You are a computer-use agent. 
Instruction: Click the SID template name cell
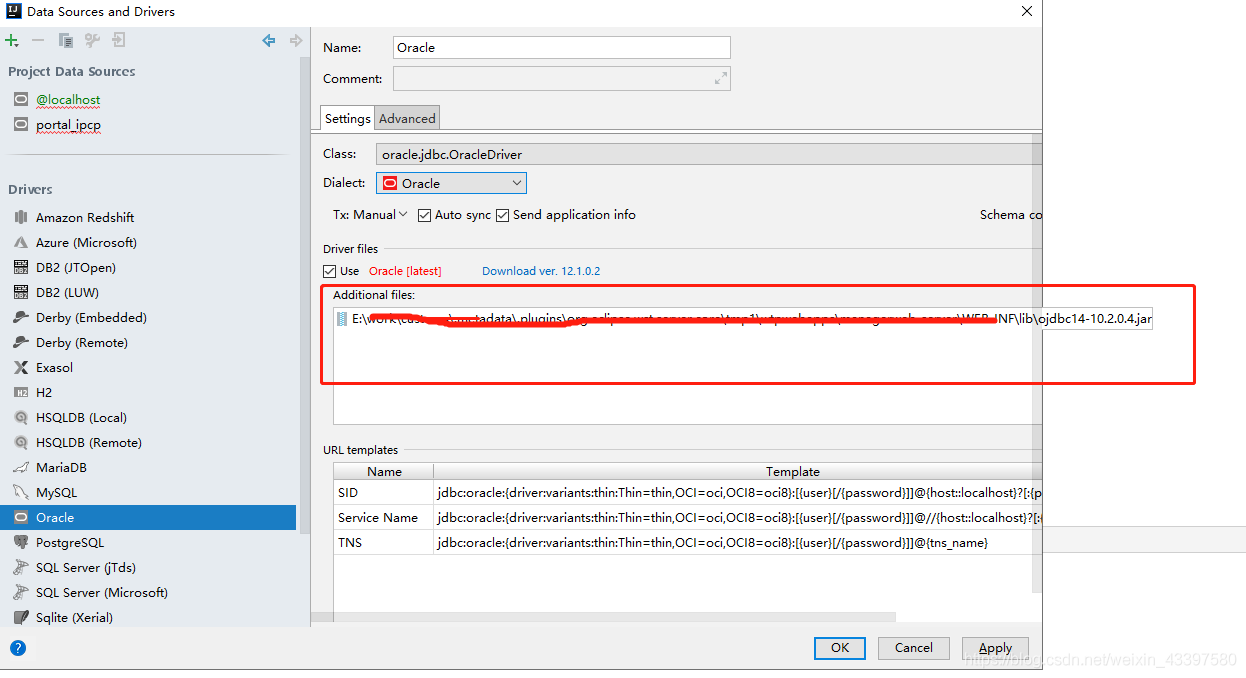384,493
